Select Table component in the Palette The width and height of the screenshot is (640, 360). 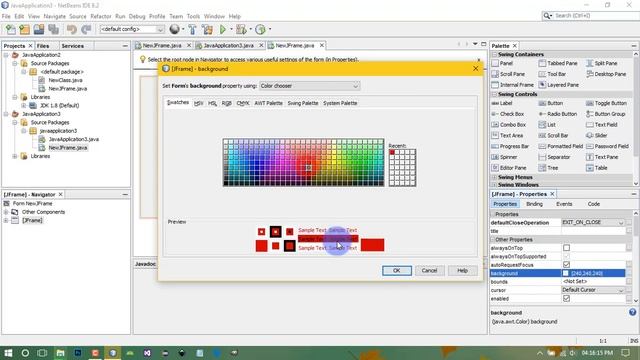pyautogui.click(x=597, y=168)
